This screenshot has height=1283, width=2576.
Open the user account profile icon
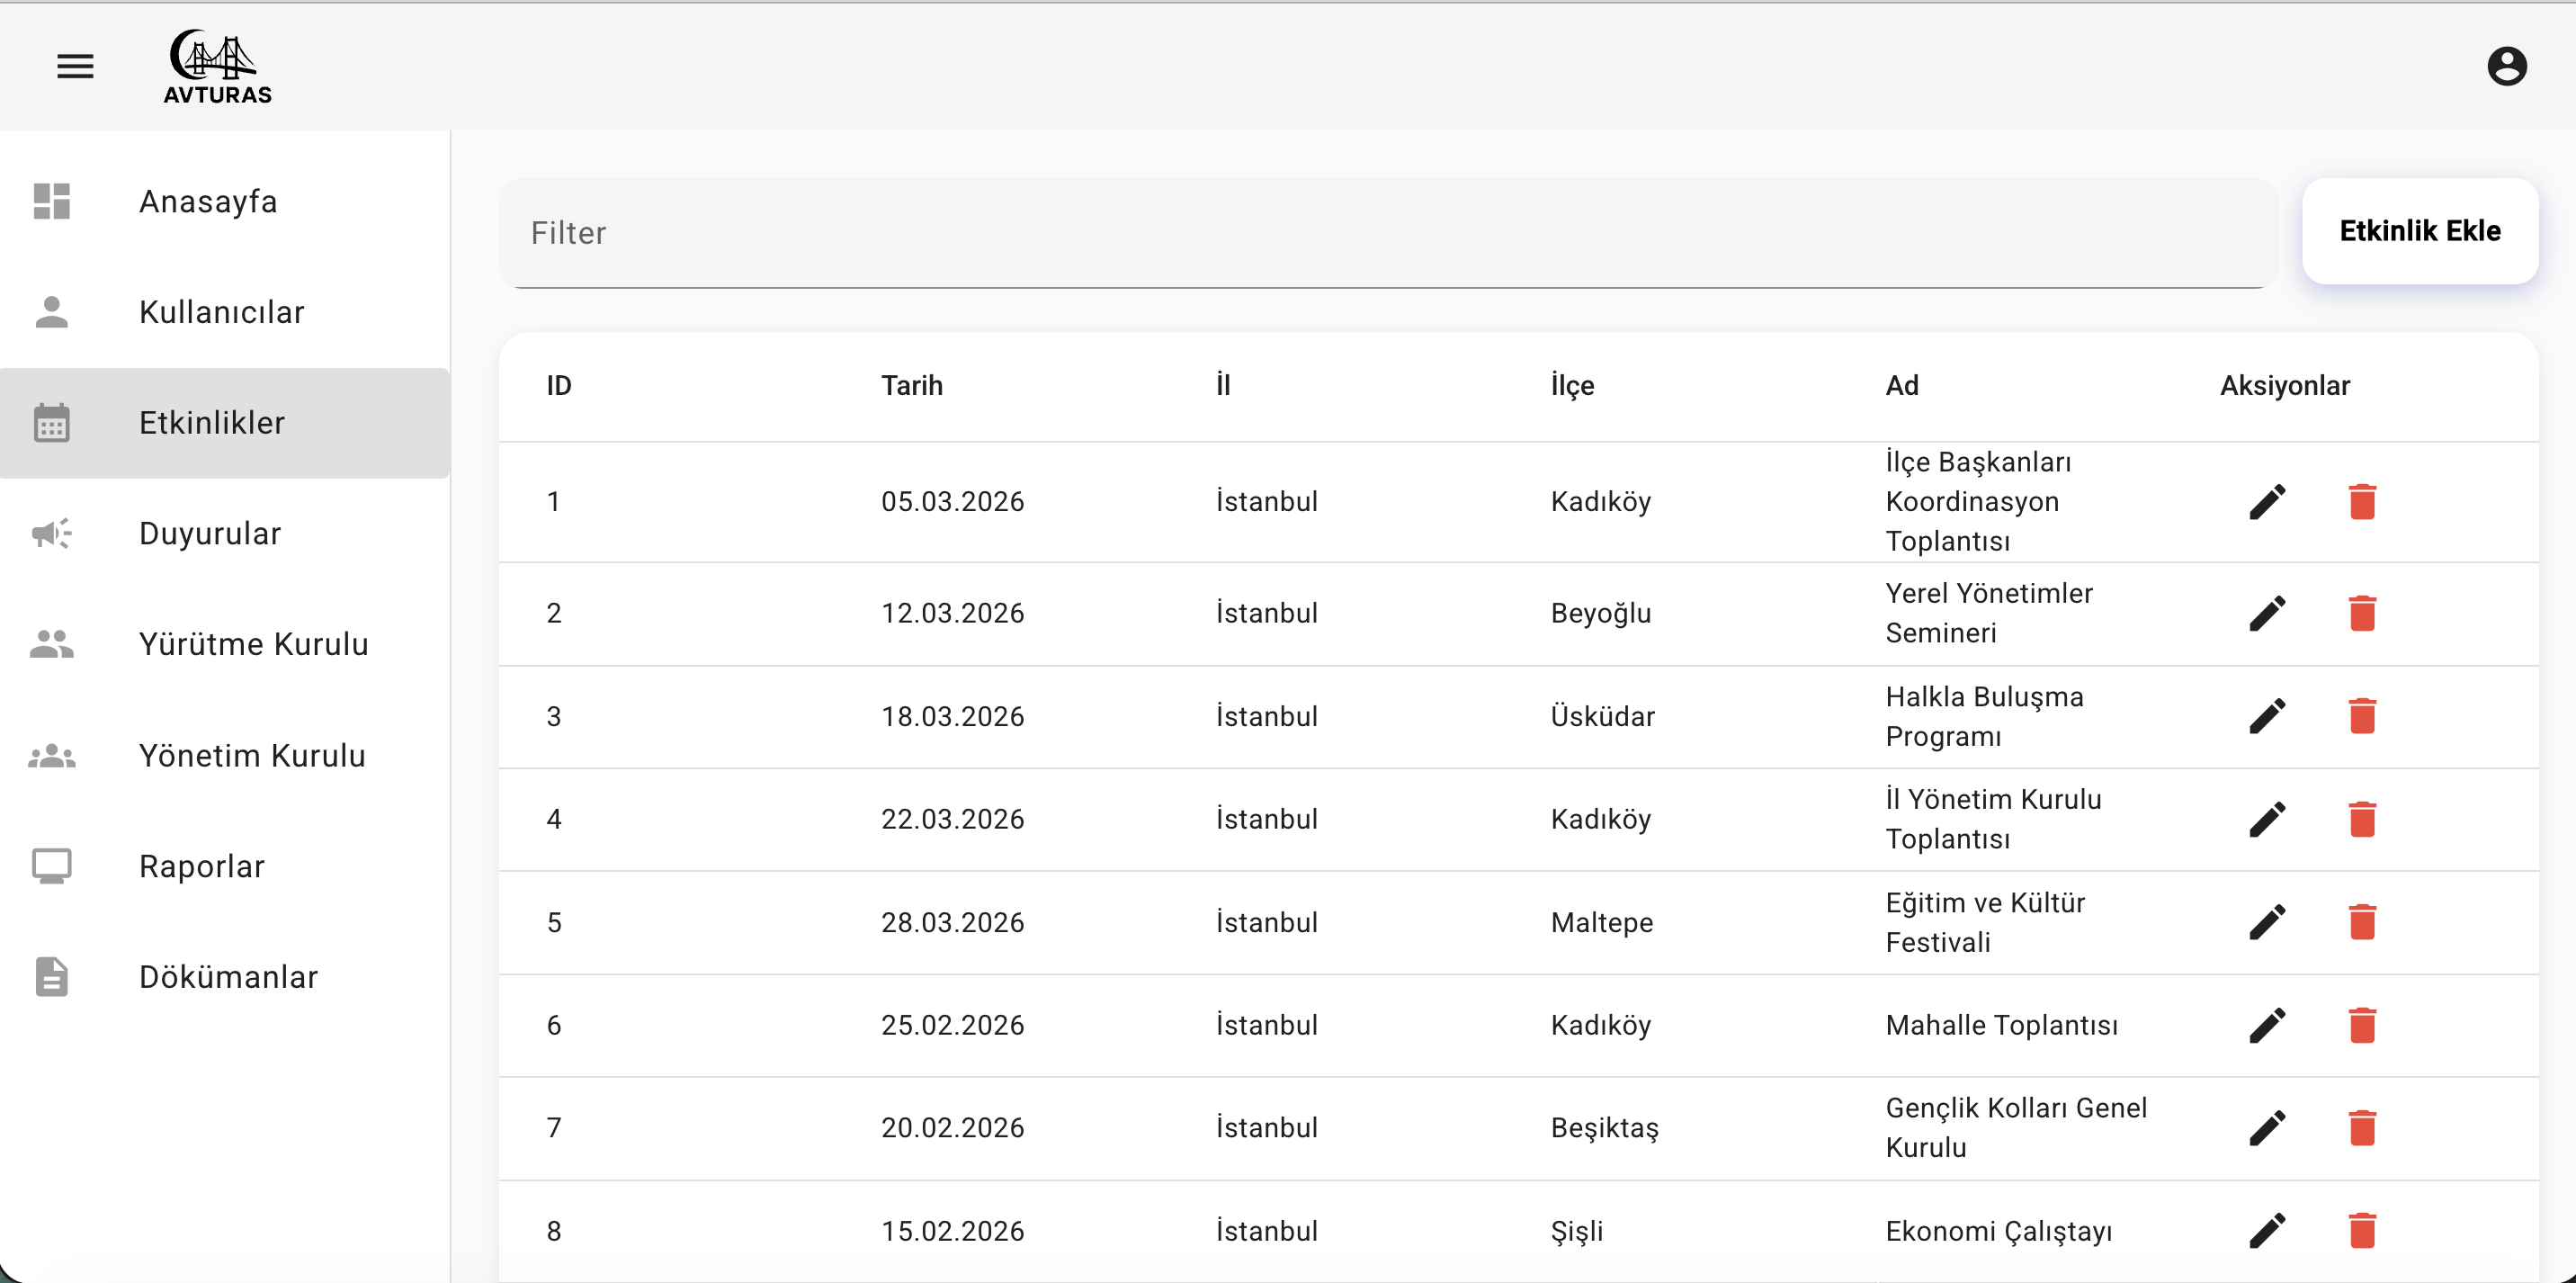point(2506,67)
